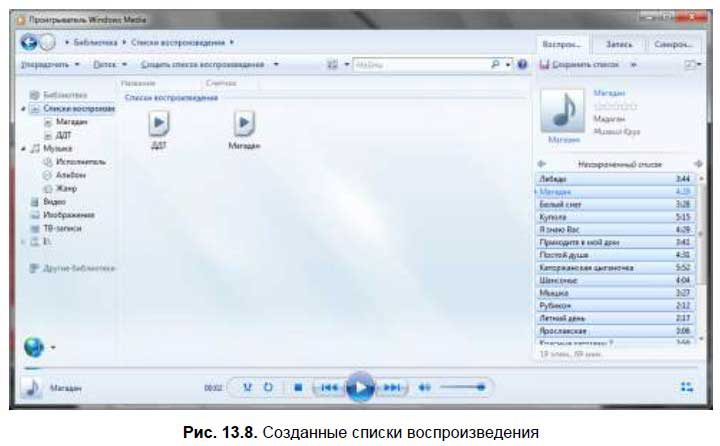Open the online stores dropdown arrow
The height and width of the screenshot is (446, 720).
pos(53,347)
